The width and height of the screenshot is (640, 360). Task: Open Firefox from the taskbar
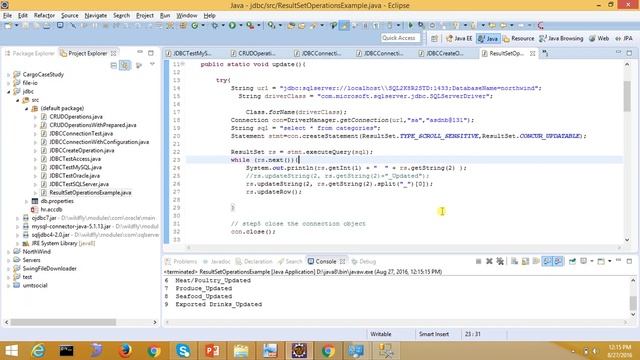(x=125, y=351)
